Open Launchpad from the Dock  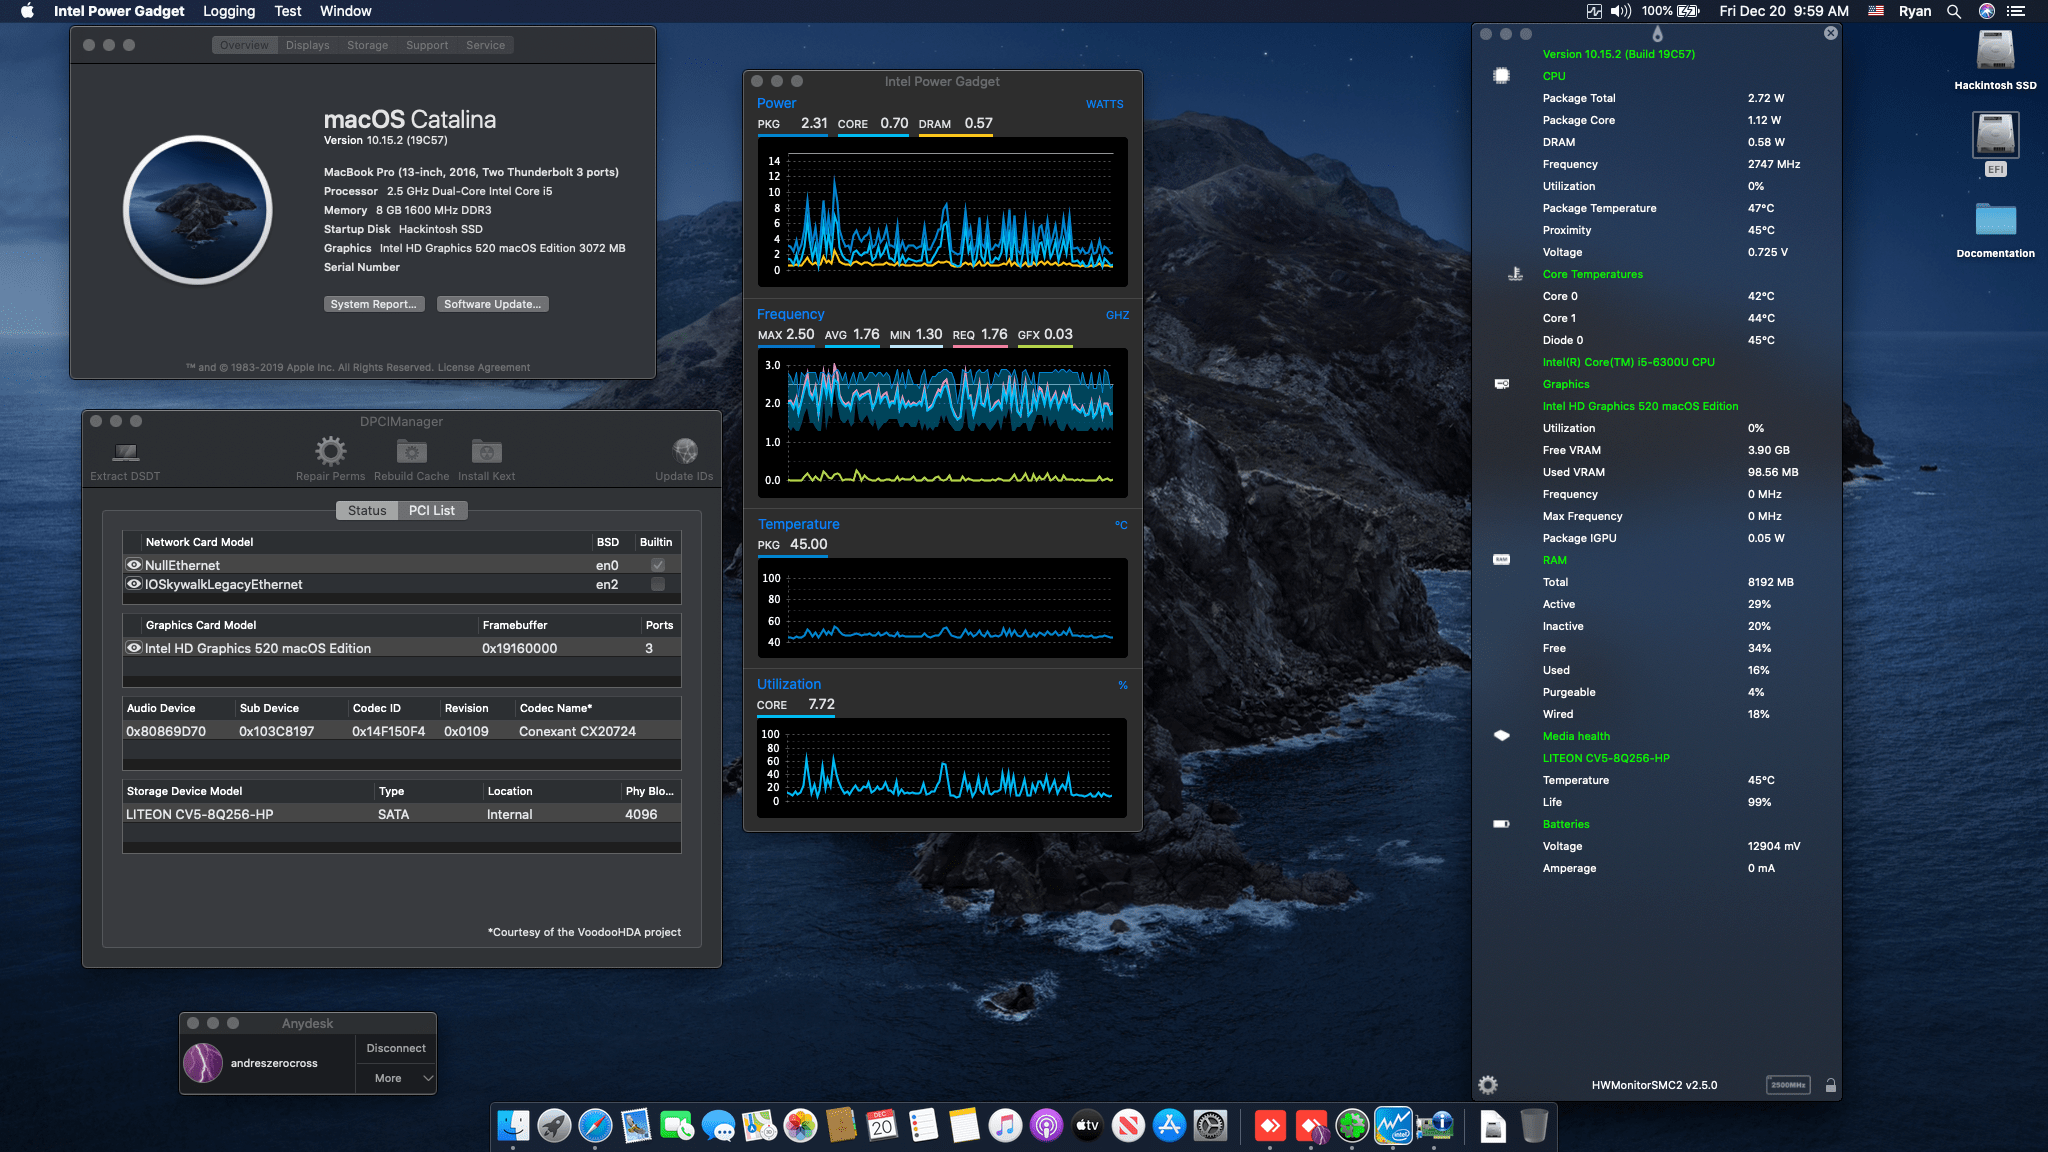(554, 1126)
